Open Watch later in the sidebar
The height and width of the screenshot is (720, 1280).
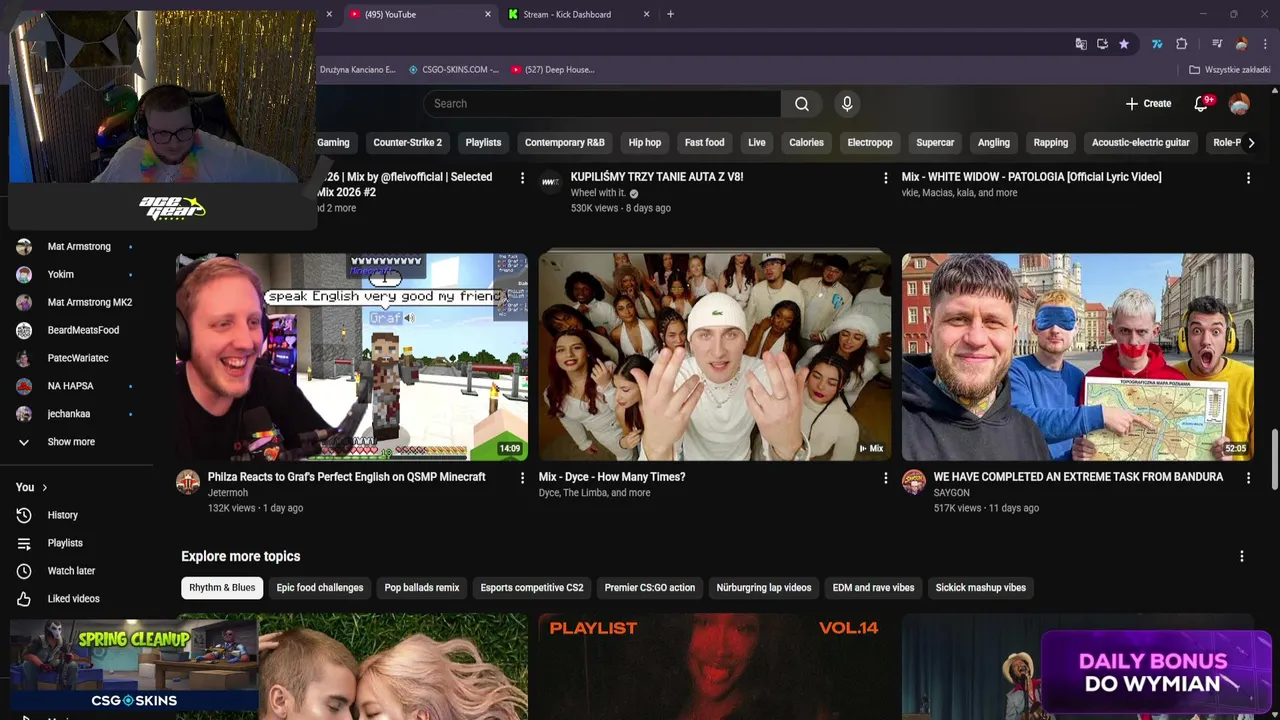70,571
